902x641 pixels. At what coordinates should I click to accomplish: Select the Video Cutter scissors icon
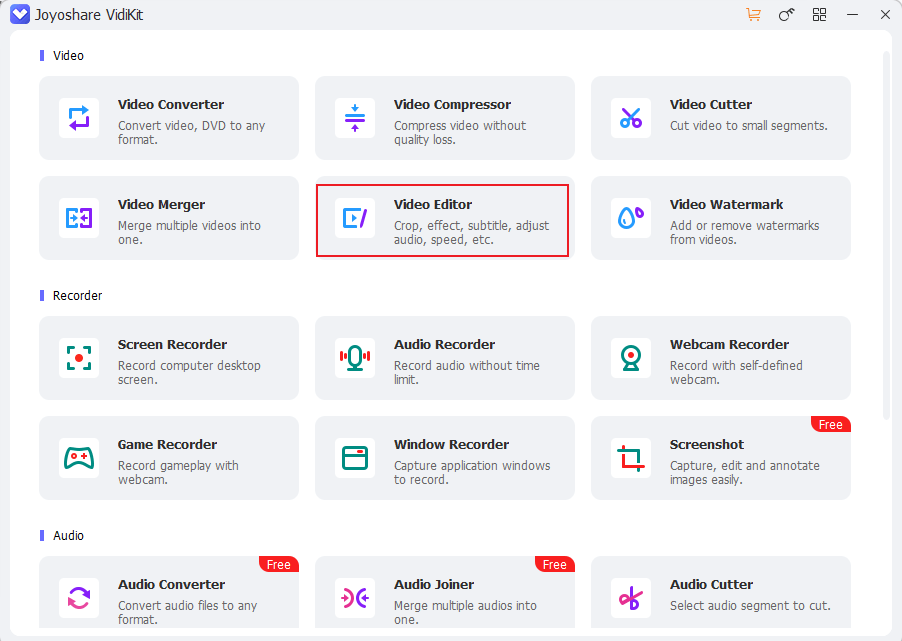(631, 118)
